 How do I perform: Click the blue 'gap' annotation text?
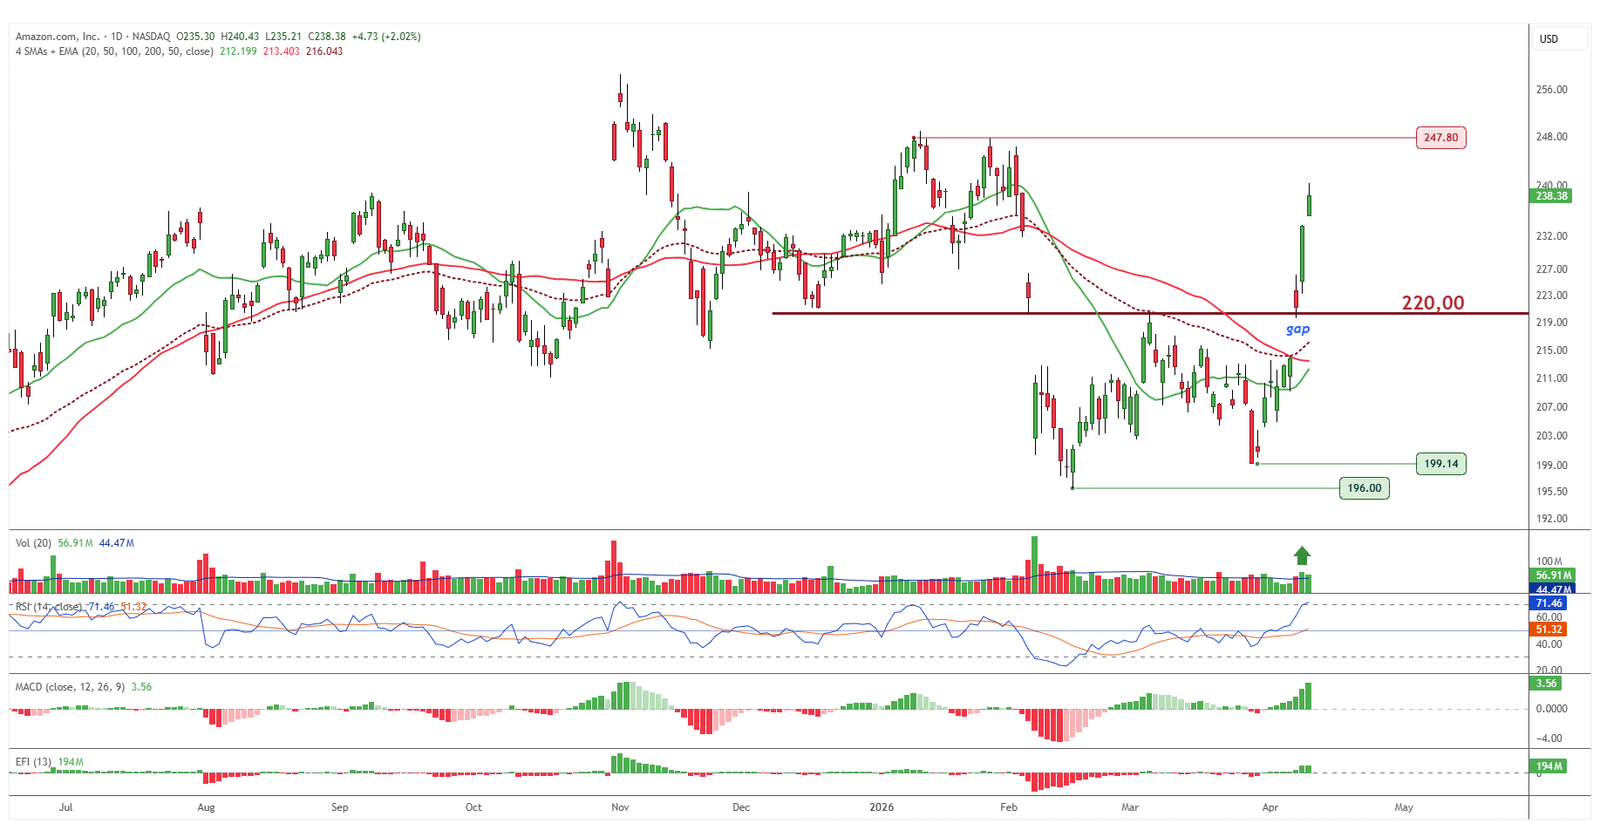[x=1297, y=329]
